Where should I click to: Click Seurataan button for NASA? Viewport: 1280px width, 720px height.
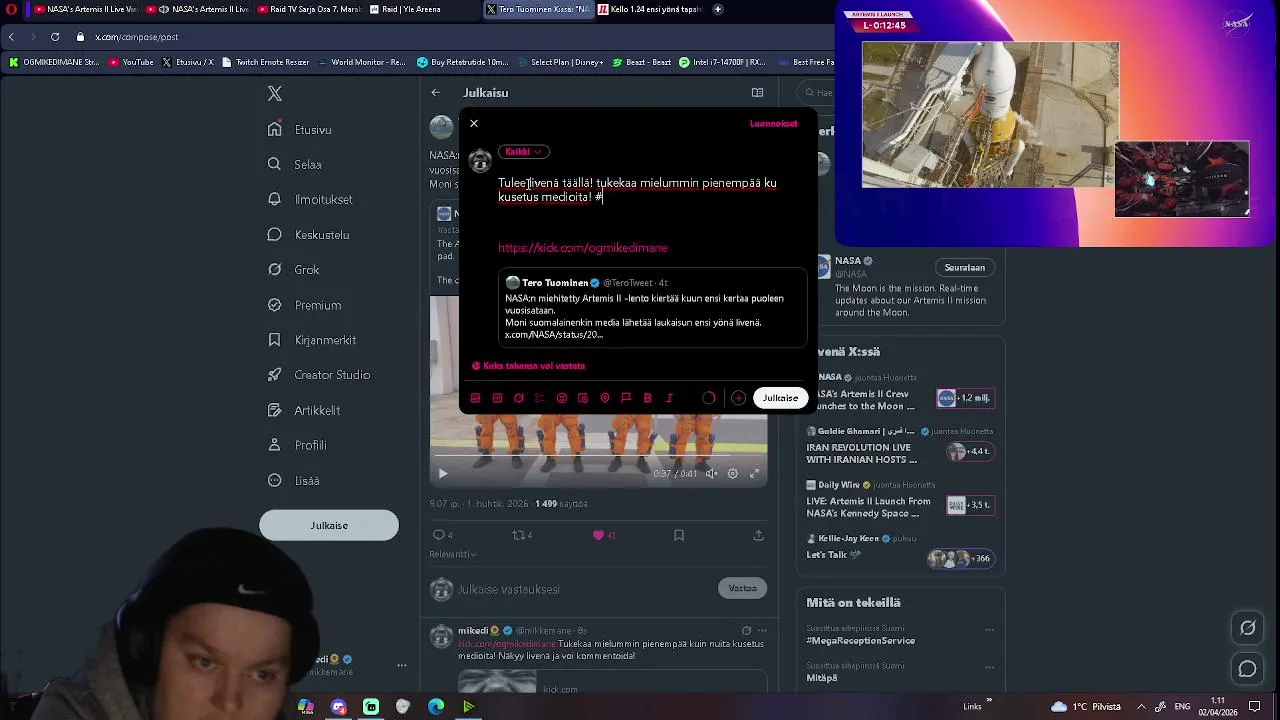965,268
